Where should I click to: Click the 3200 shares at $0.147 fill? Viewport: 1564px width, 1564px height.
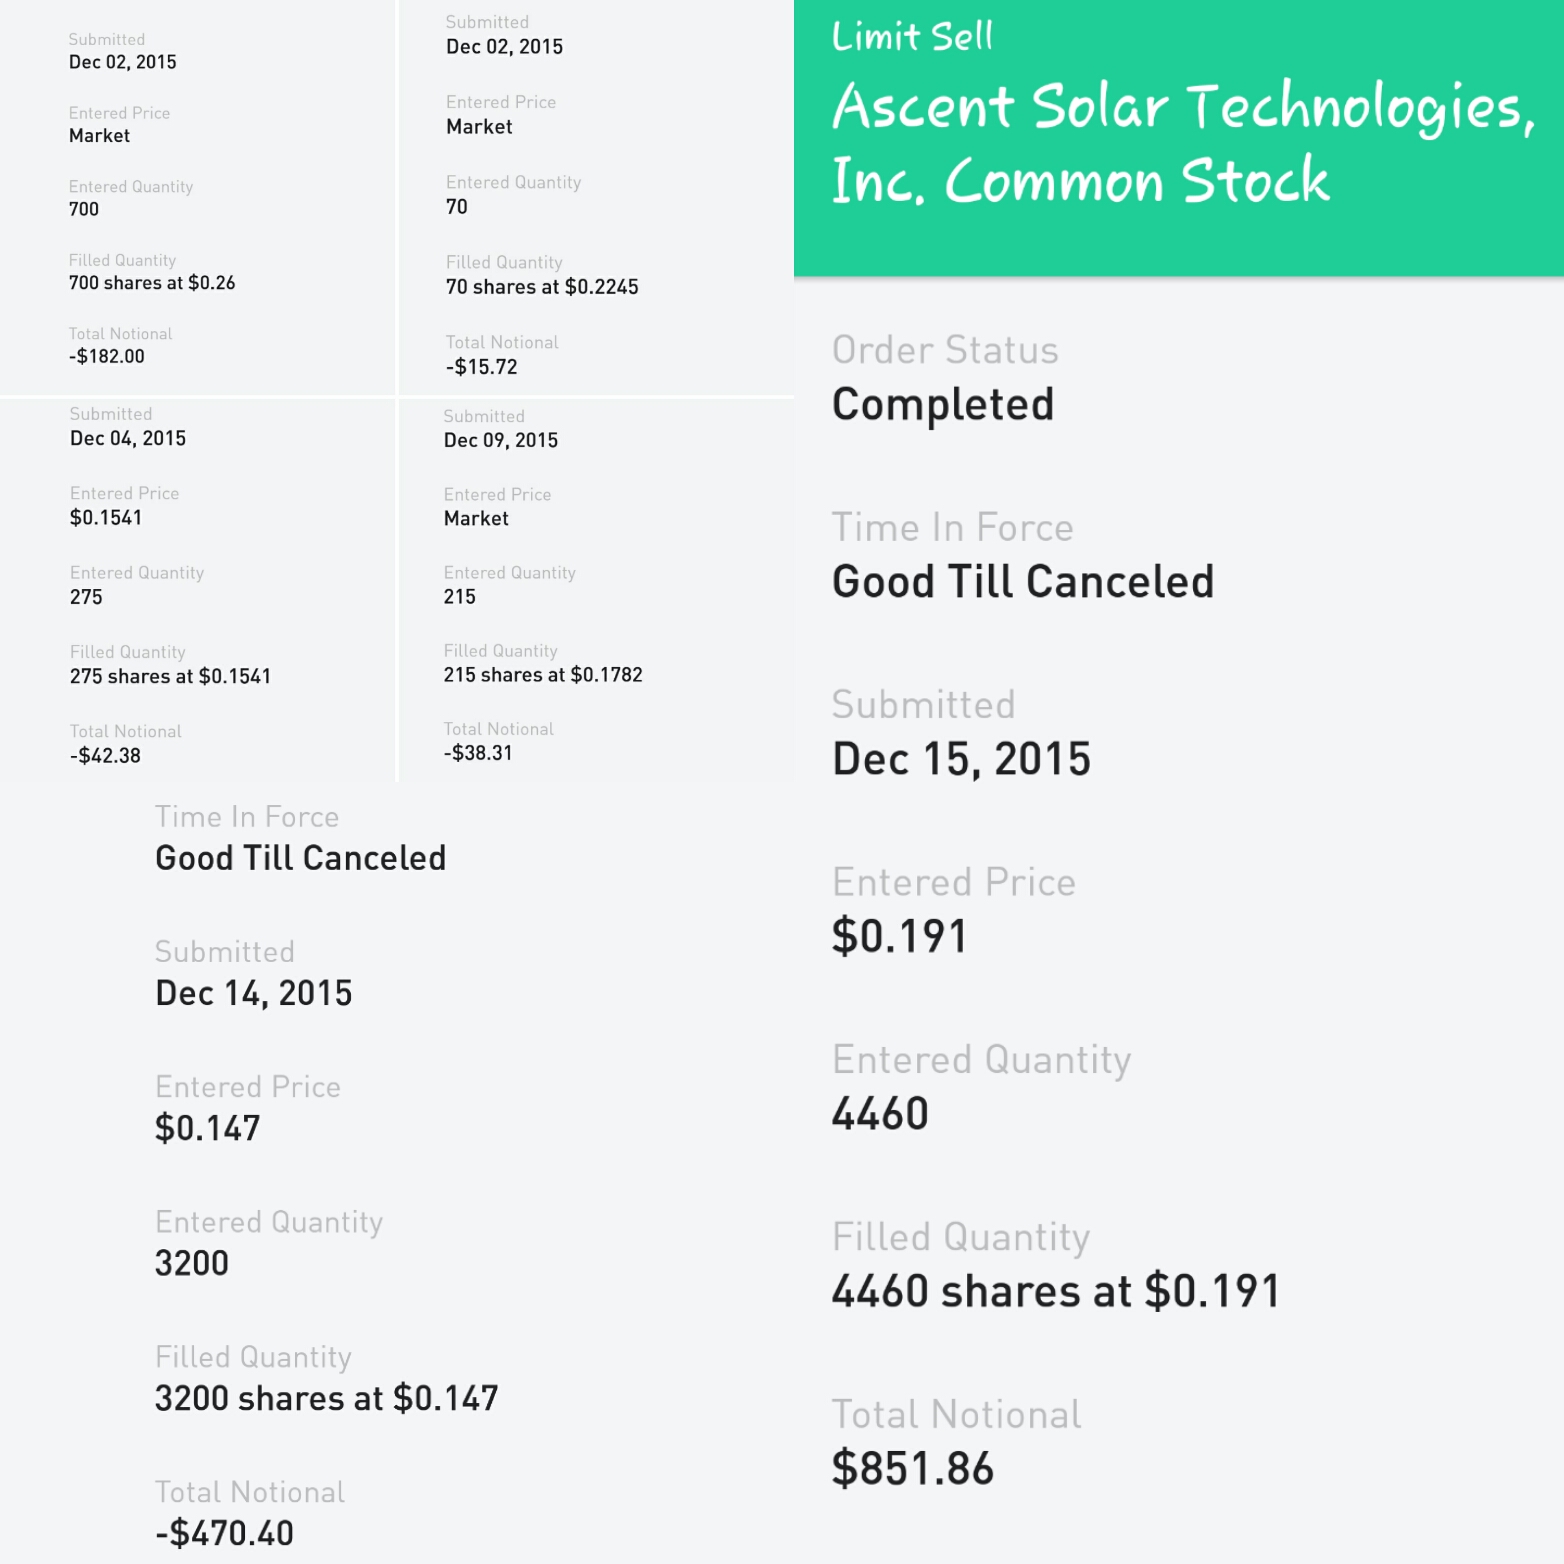(x=326, y=1398)
